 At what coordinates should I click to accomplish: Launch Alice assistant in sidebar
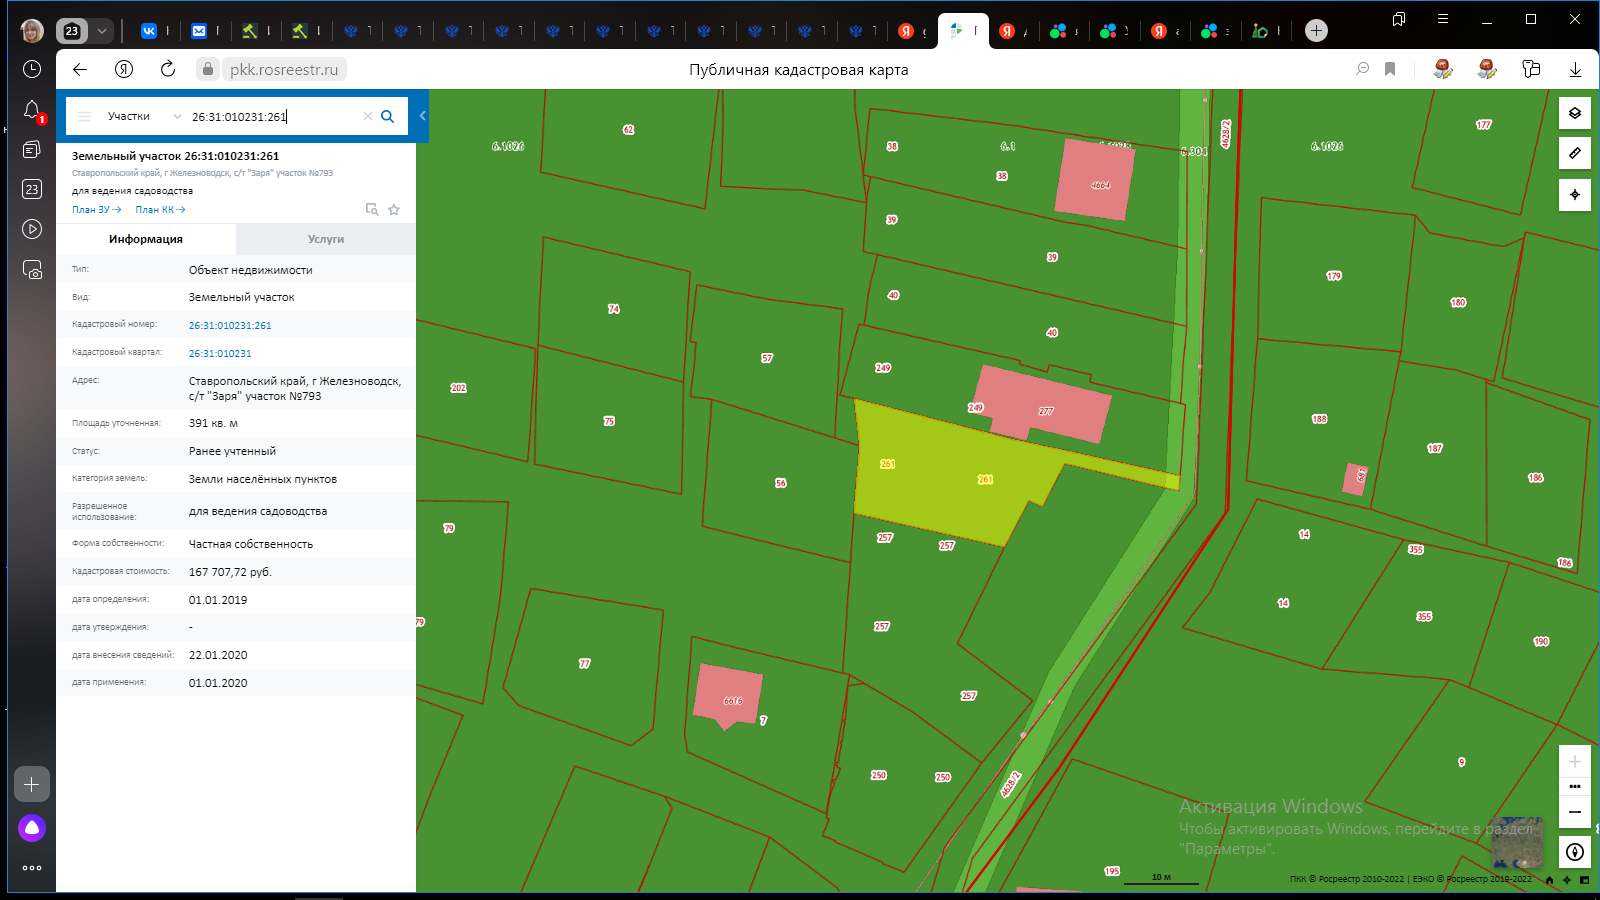click(32, 828)
